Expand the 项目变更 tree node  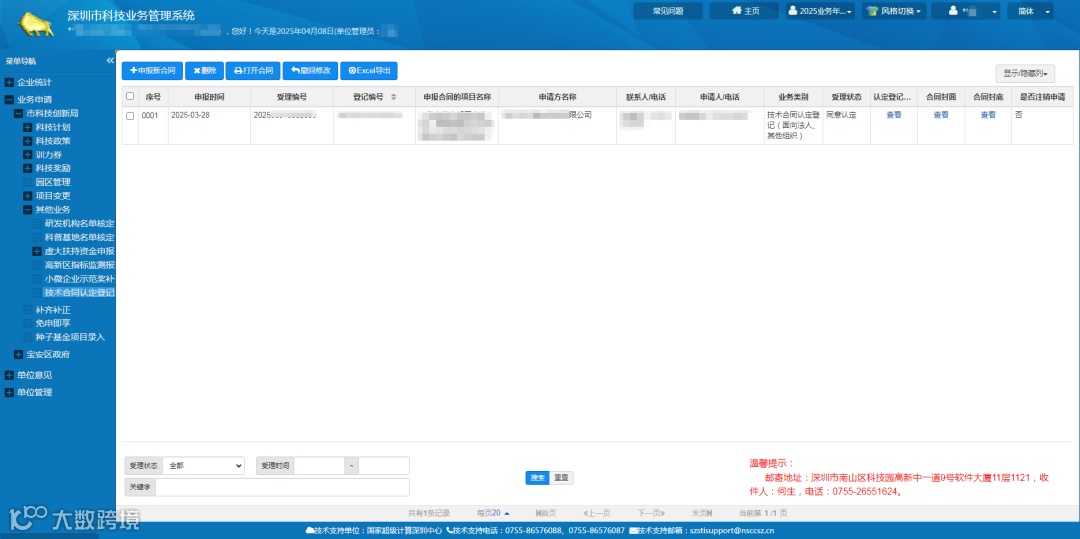28,195
